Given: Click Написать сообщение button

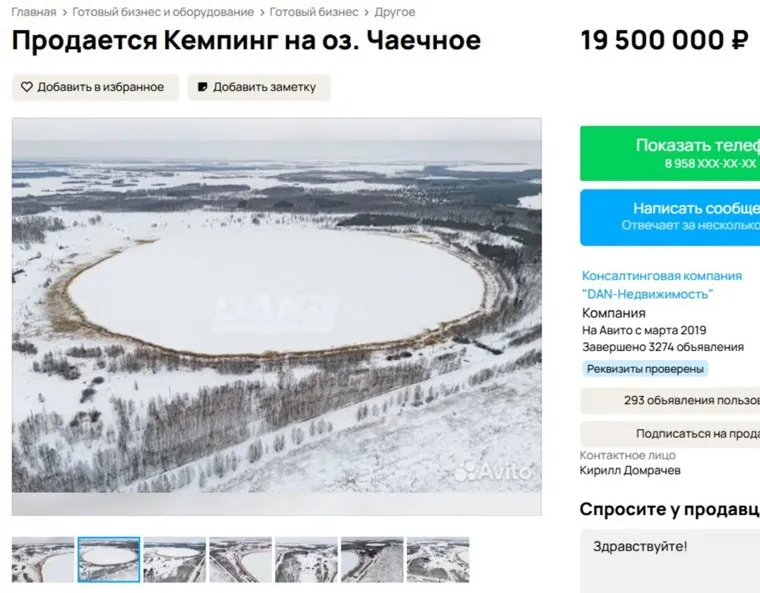Looking at the screenshot, I should (x=670, y=217).
